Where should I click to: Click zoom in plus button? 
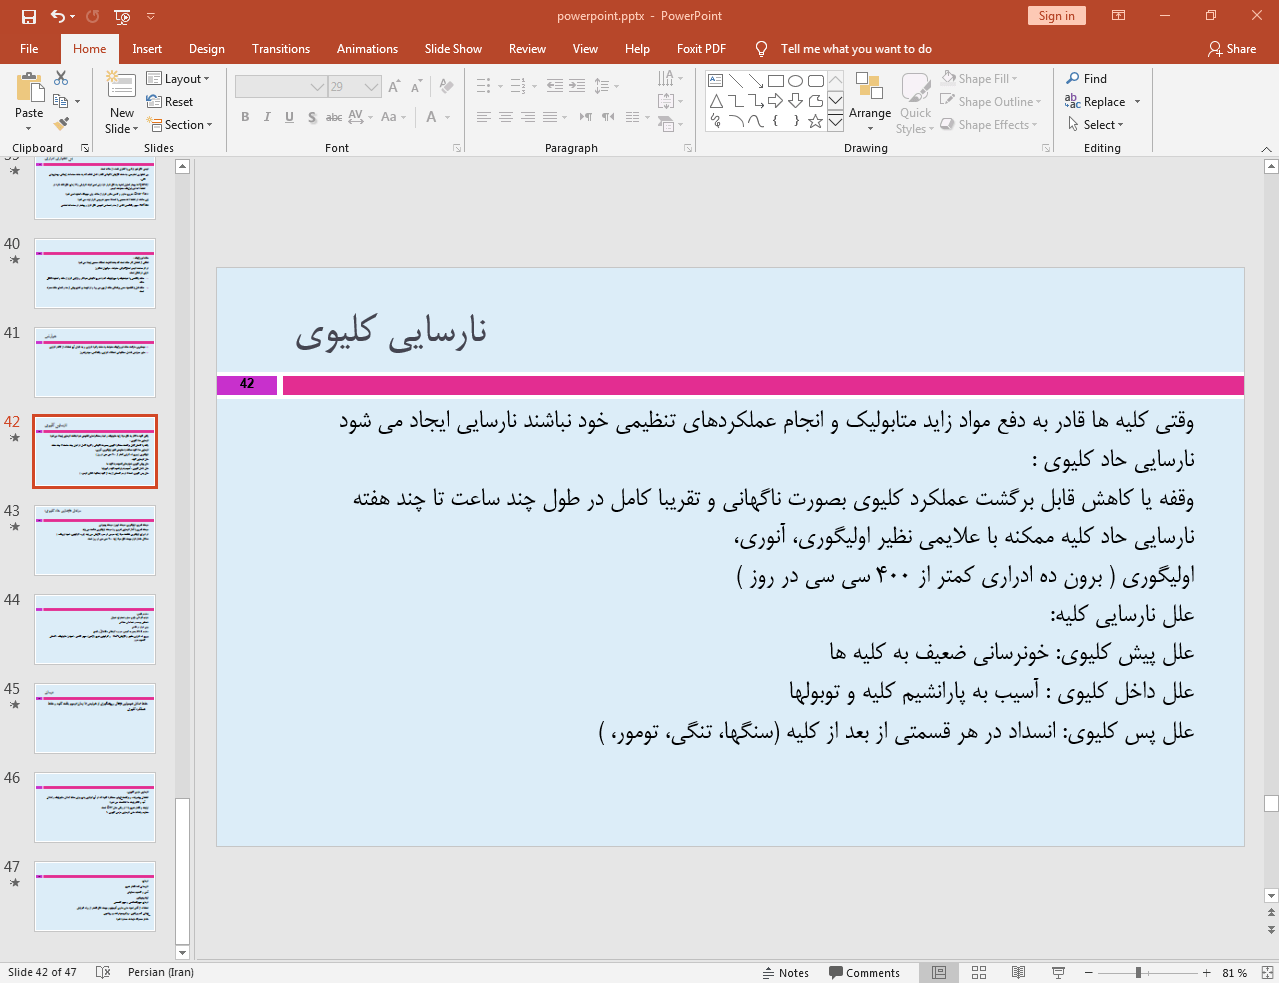click(x=1207, y=972)
